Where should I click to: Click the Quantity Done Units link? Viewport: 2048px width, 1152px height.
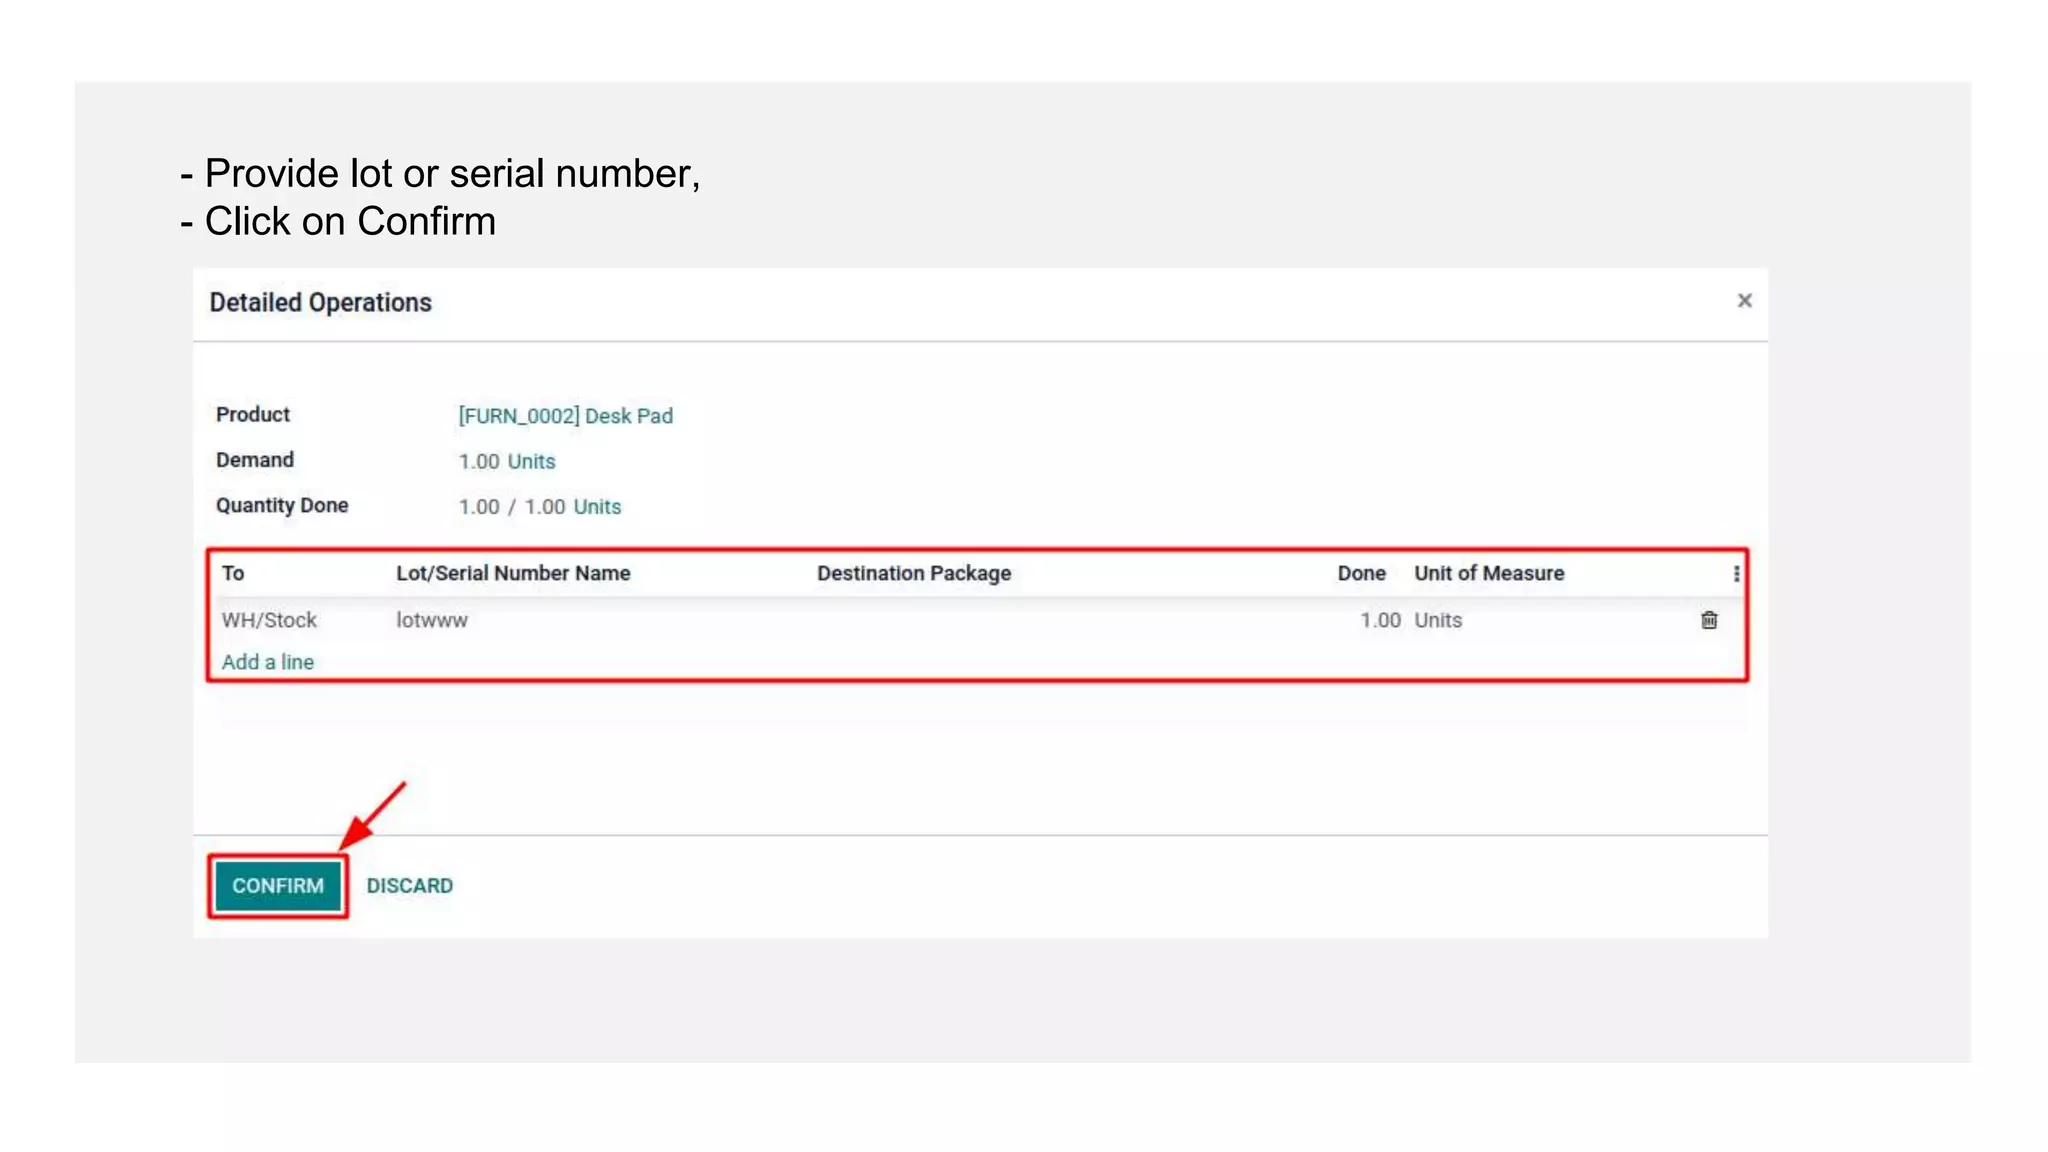[x=597, y=507]
